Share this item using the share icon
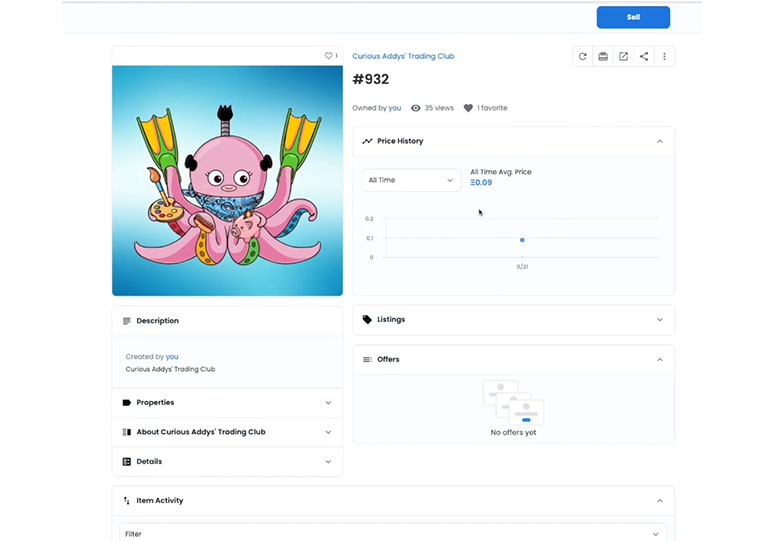Viewport: 763px width, 541px height. tap(644, 56)
